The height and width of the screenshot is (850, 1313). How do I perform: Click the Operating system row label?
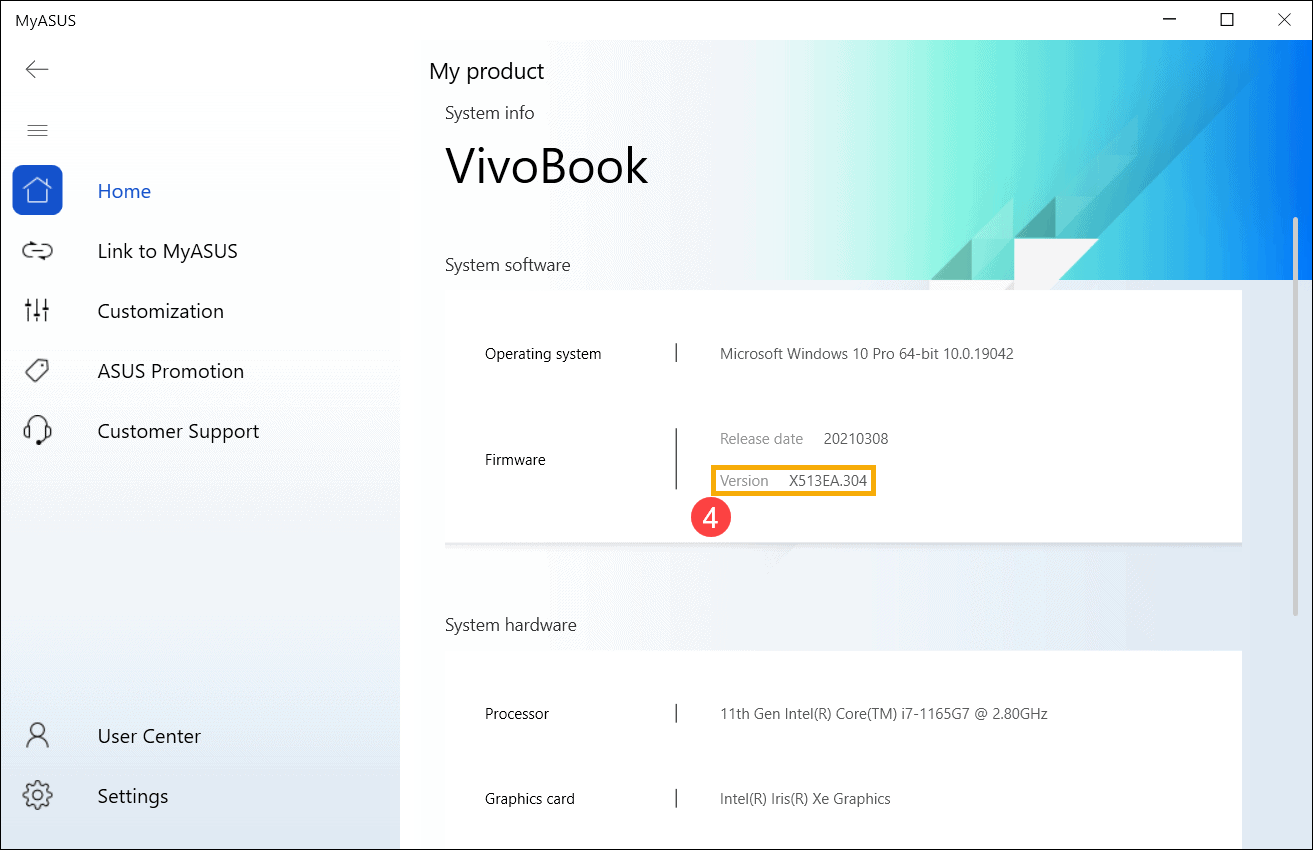coord(543,354)
